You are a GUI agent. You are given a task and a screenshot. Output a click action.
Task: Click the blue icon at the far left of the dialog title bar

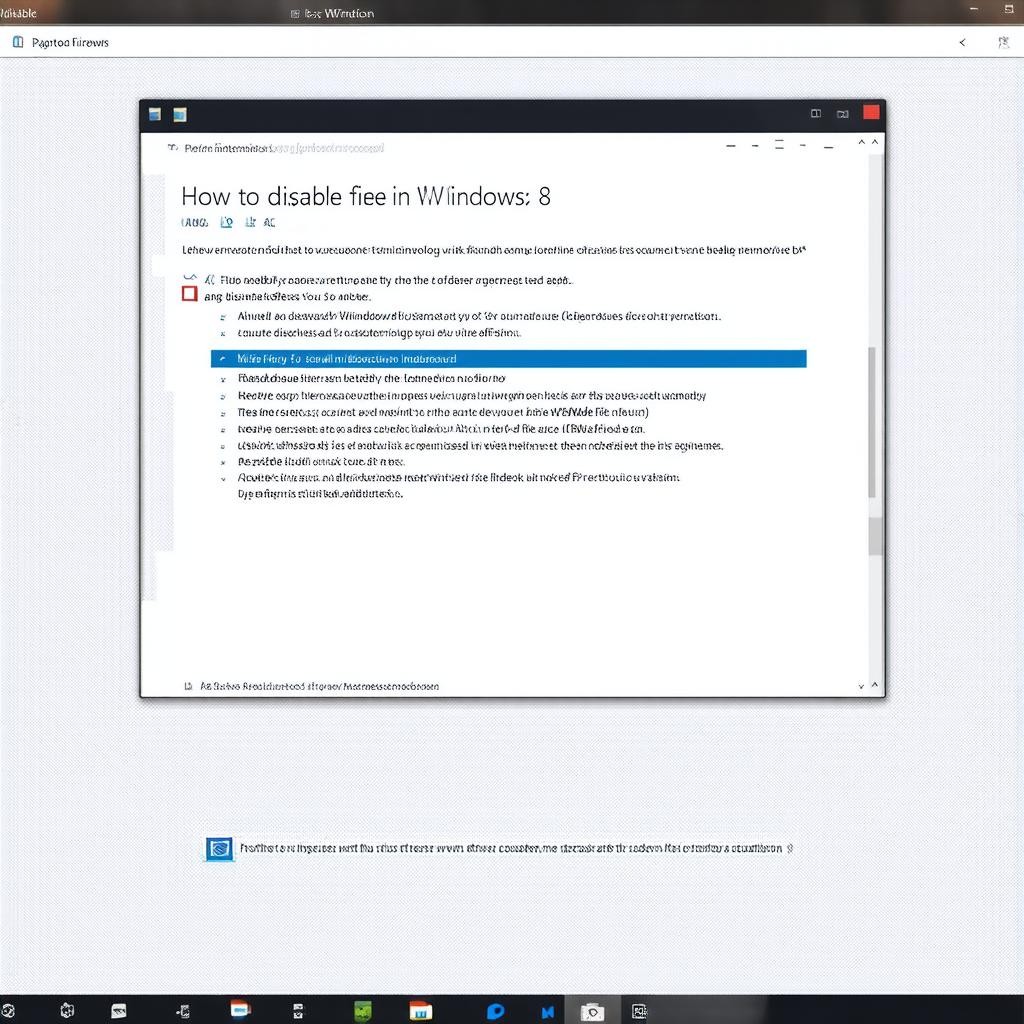(x=155, y=115)
